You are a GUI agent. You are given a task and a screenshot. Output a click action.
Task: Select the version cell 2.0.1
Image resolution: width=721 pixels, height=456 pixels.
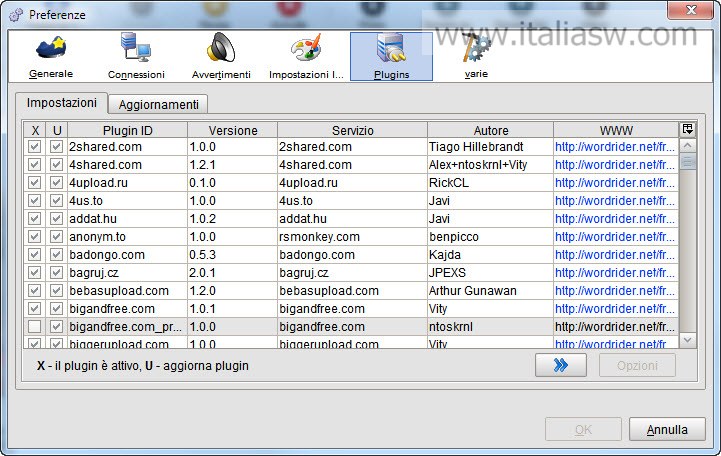(233, 273)
